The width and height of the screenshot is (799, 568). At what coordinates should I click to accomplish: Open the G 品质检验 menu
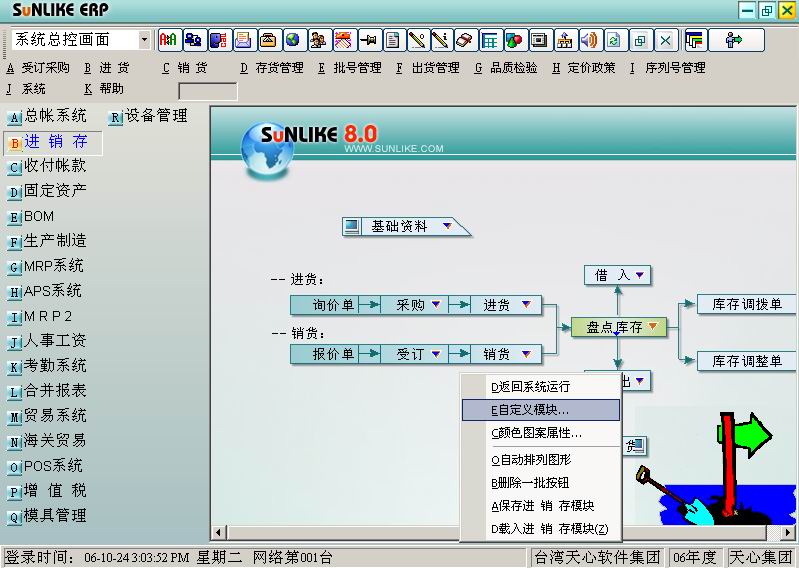(505, 68)
